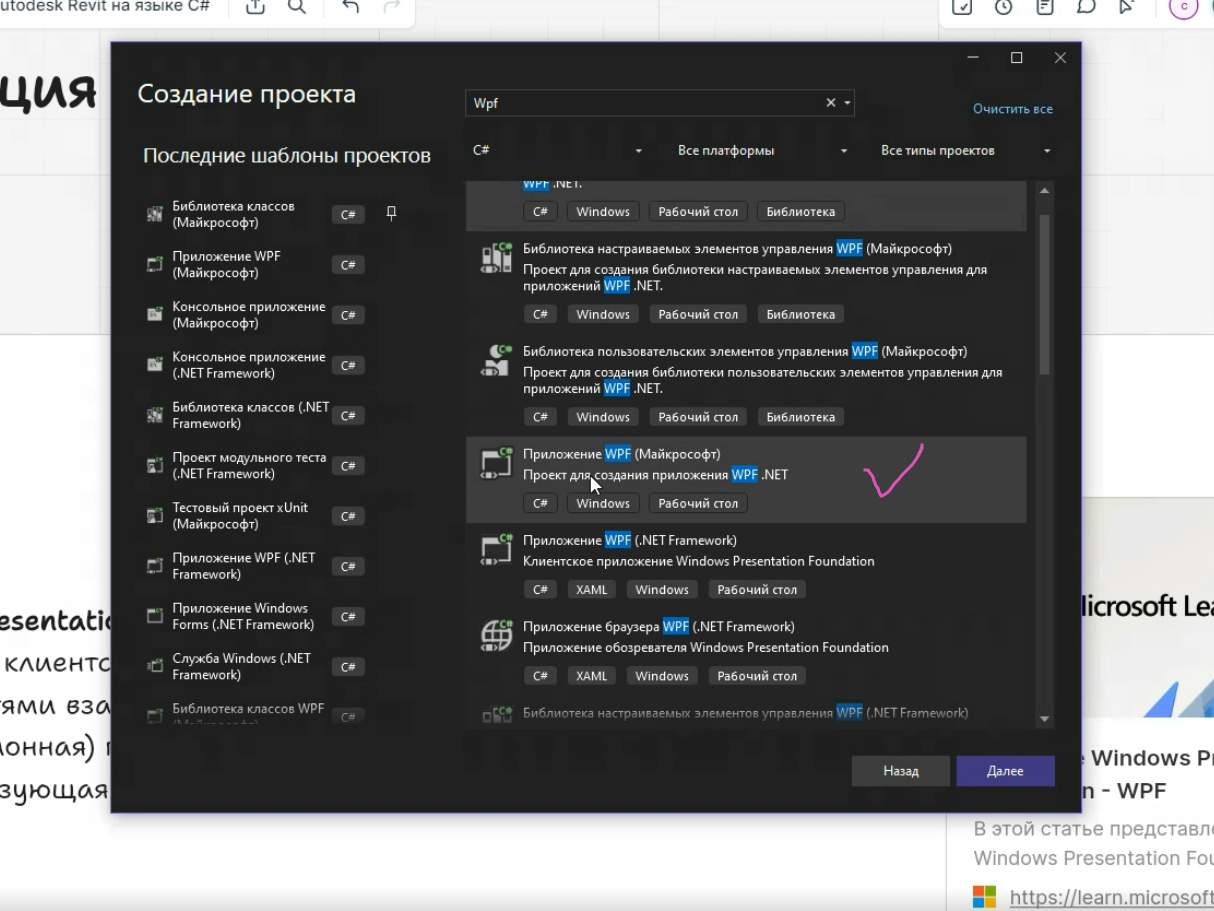Click the Последние шаблоны проектов heading
Image resolution: width=1214 pixels, height=911 pixels.
click(287, 155)
